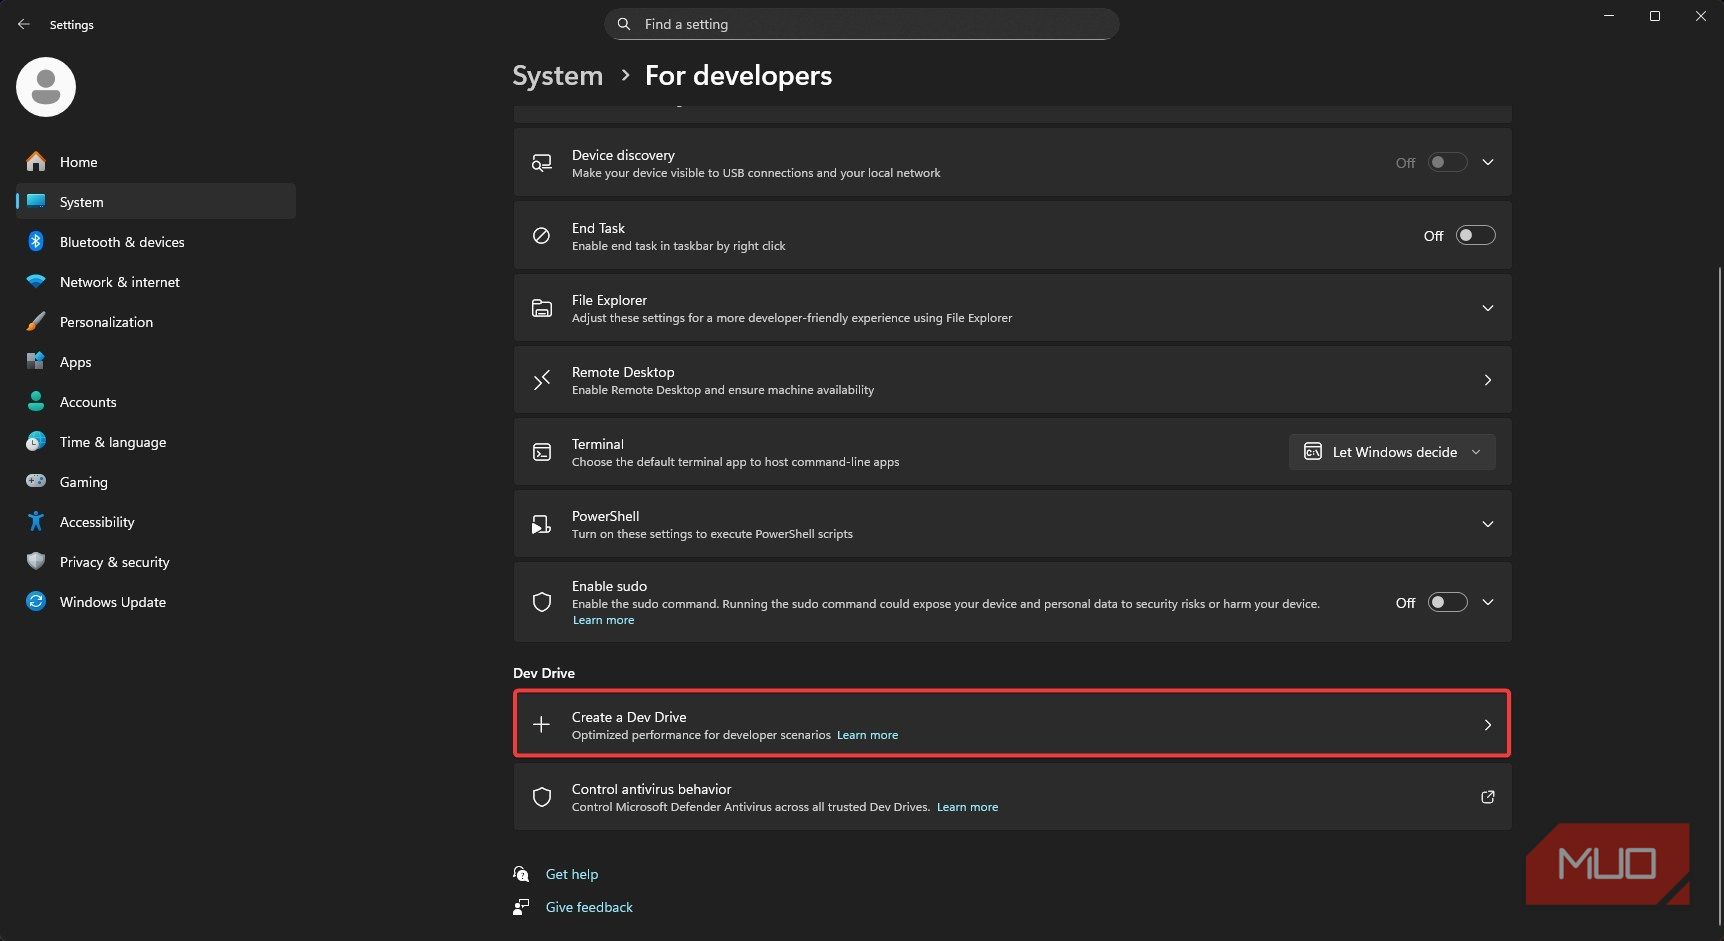
Task: Click Learn more for Create a Dev Drive
Action: coord(867,735)
